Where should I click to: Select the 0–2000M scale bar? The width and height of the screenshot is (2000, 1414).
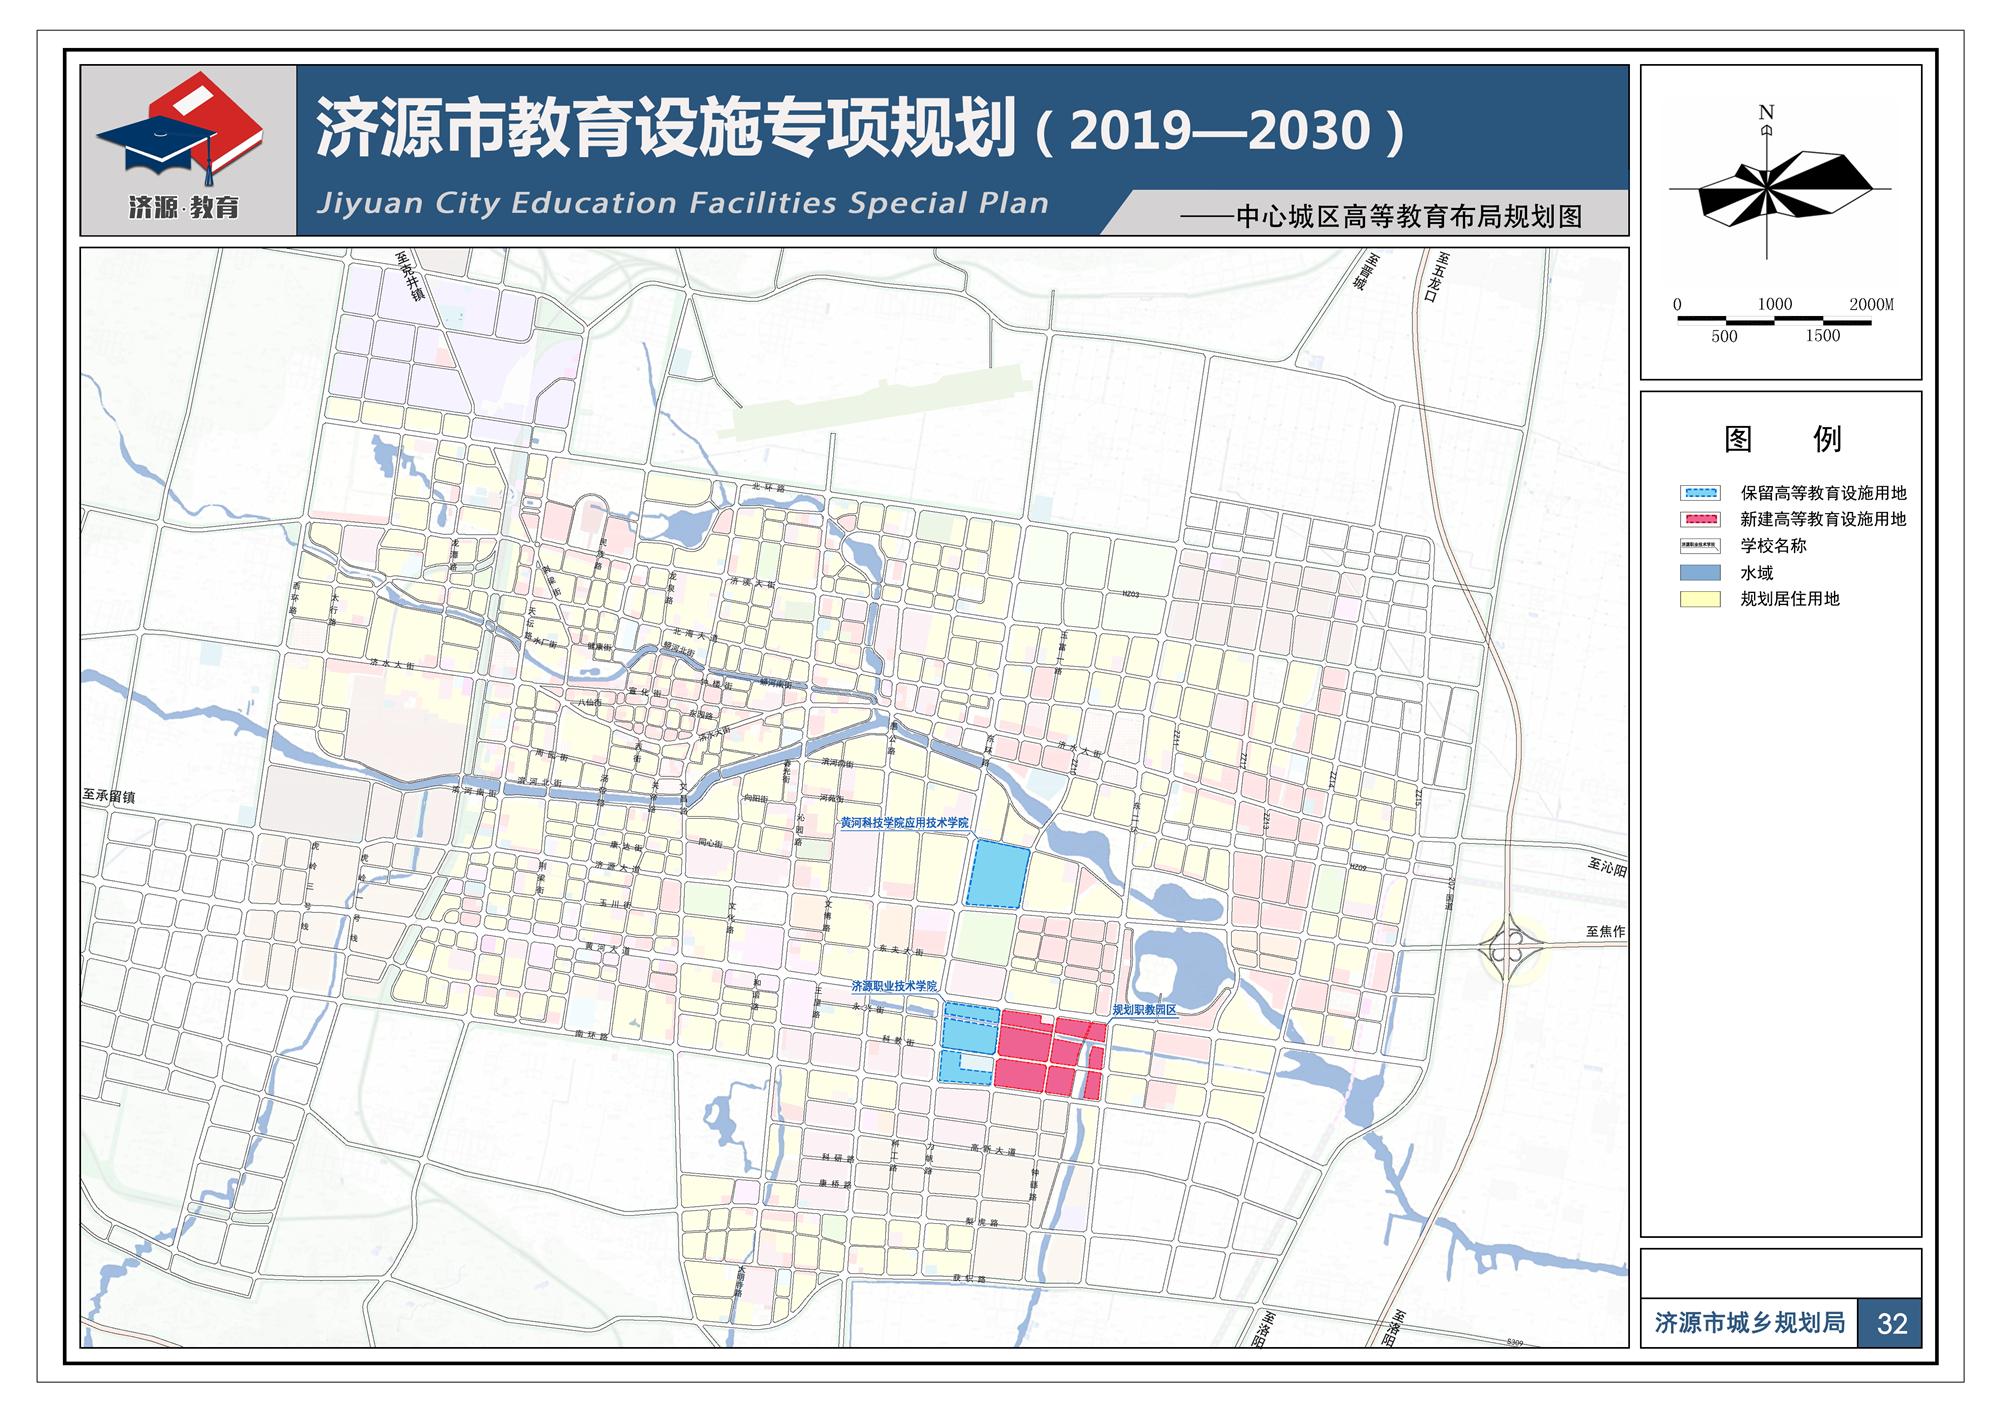pos(1785,320)
